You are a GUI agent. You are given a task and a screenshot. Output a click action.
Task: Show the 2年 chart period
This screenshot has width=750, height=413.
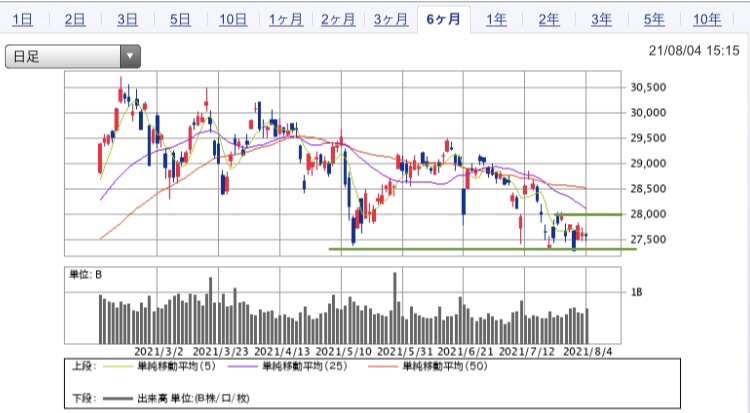pyautogui.click(x=549, y=20)
